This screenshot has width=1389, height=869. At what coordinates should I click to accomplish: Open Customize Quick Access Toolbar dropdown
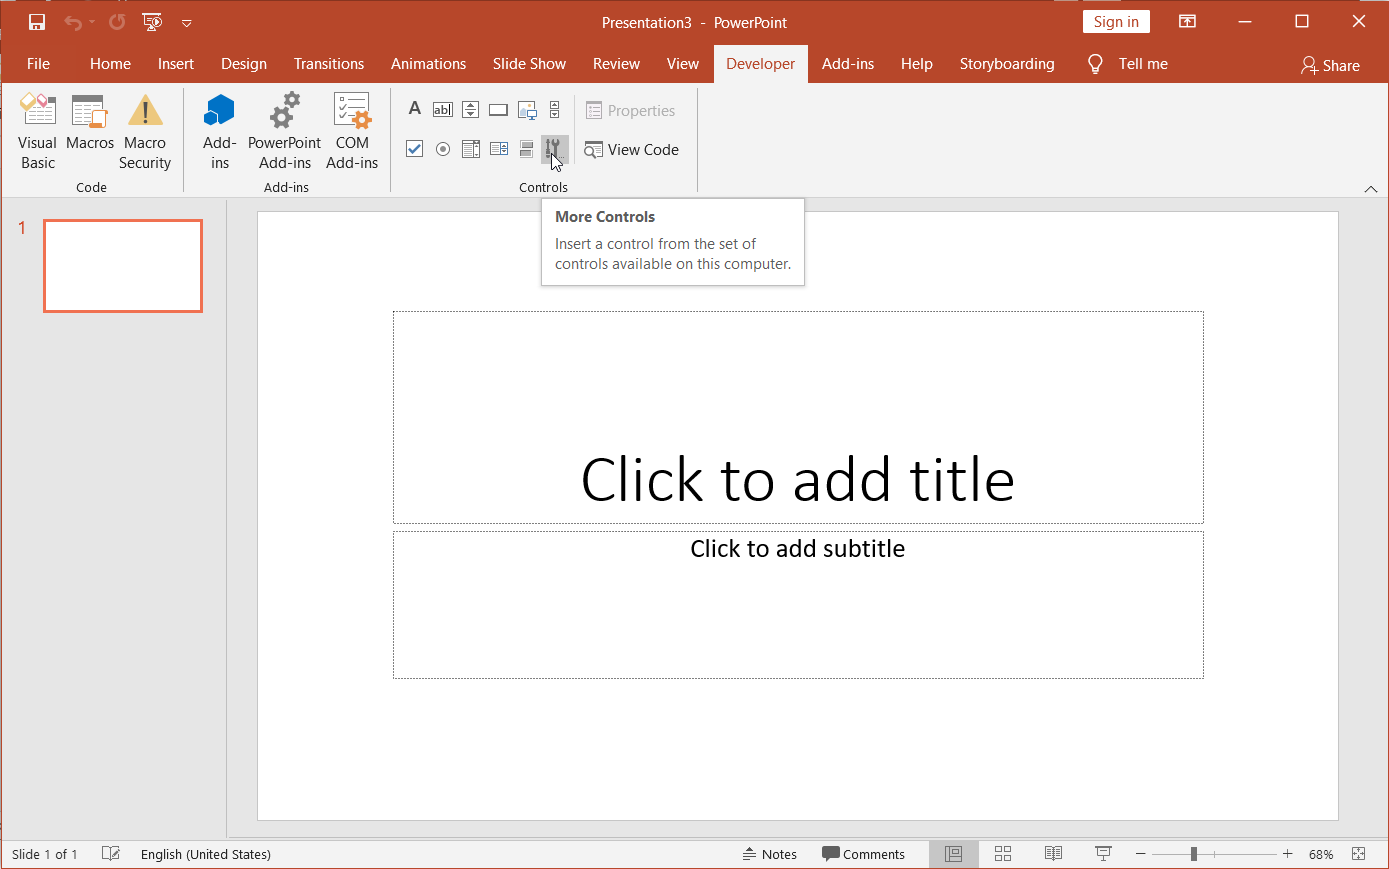point(186,22)
